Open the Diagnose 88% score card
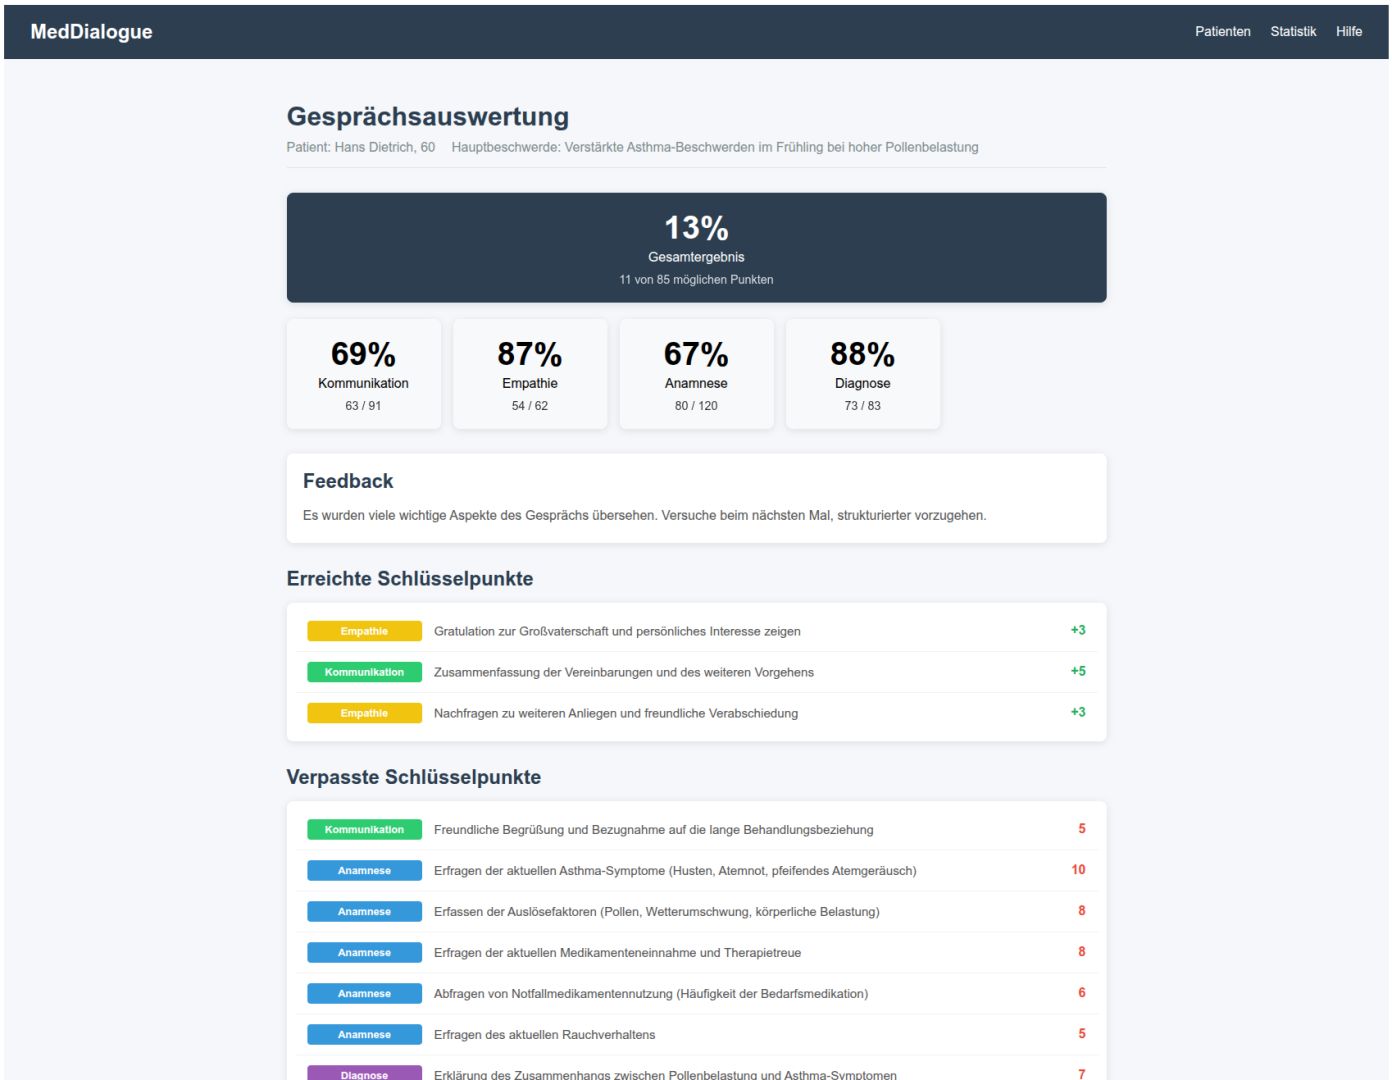 [862, 374]
